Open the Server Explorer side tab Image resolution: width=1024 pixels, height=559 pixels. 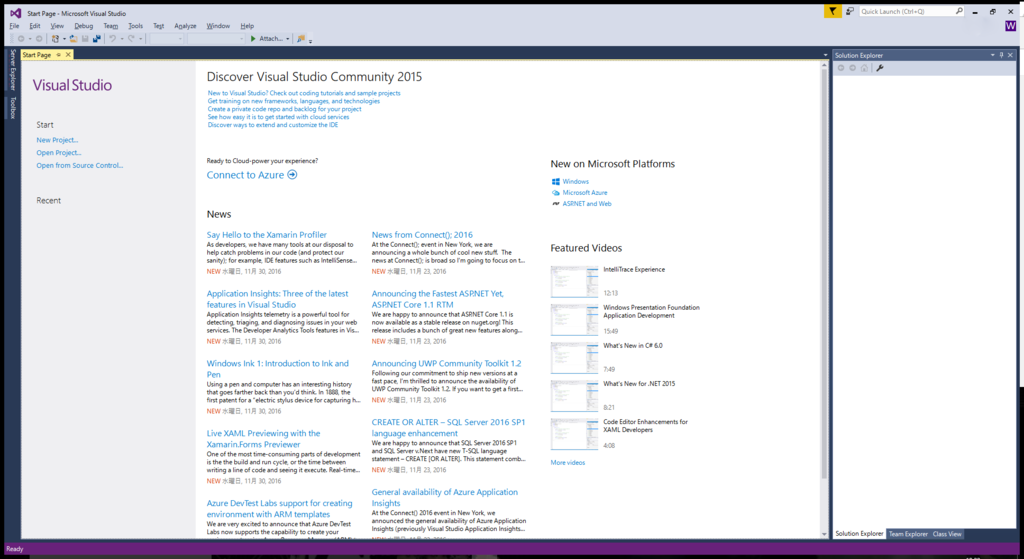[x=12, y=69]
